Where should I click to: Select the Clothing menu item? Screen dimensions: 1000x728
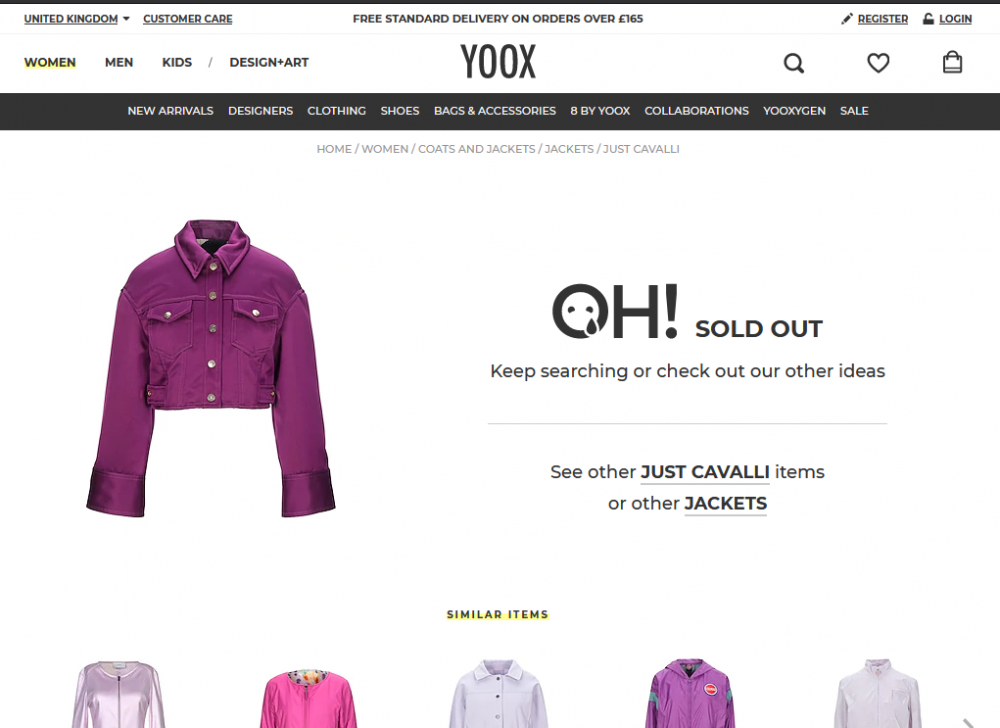(336, 111)
